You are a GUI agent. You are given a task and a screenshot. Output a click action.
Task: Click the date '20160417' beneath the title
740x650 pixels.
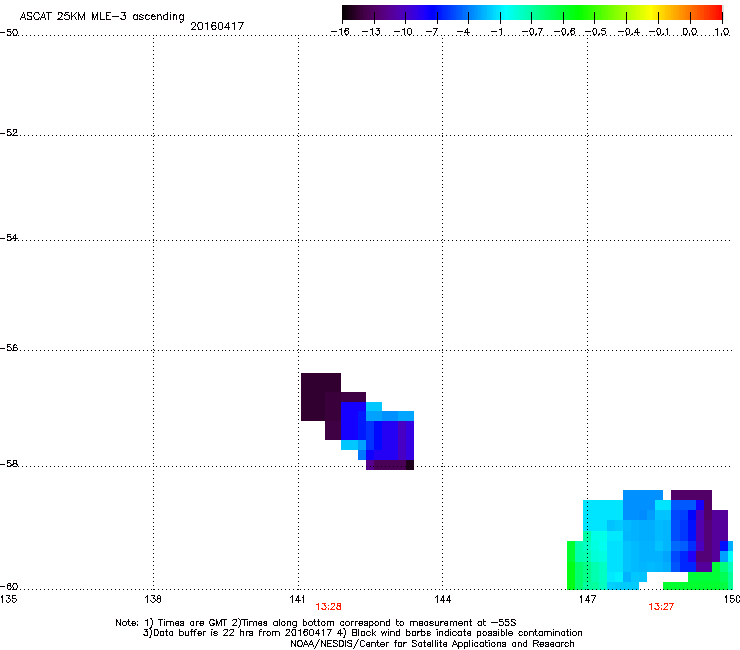(x=217, y=26)
